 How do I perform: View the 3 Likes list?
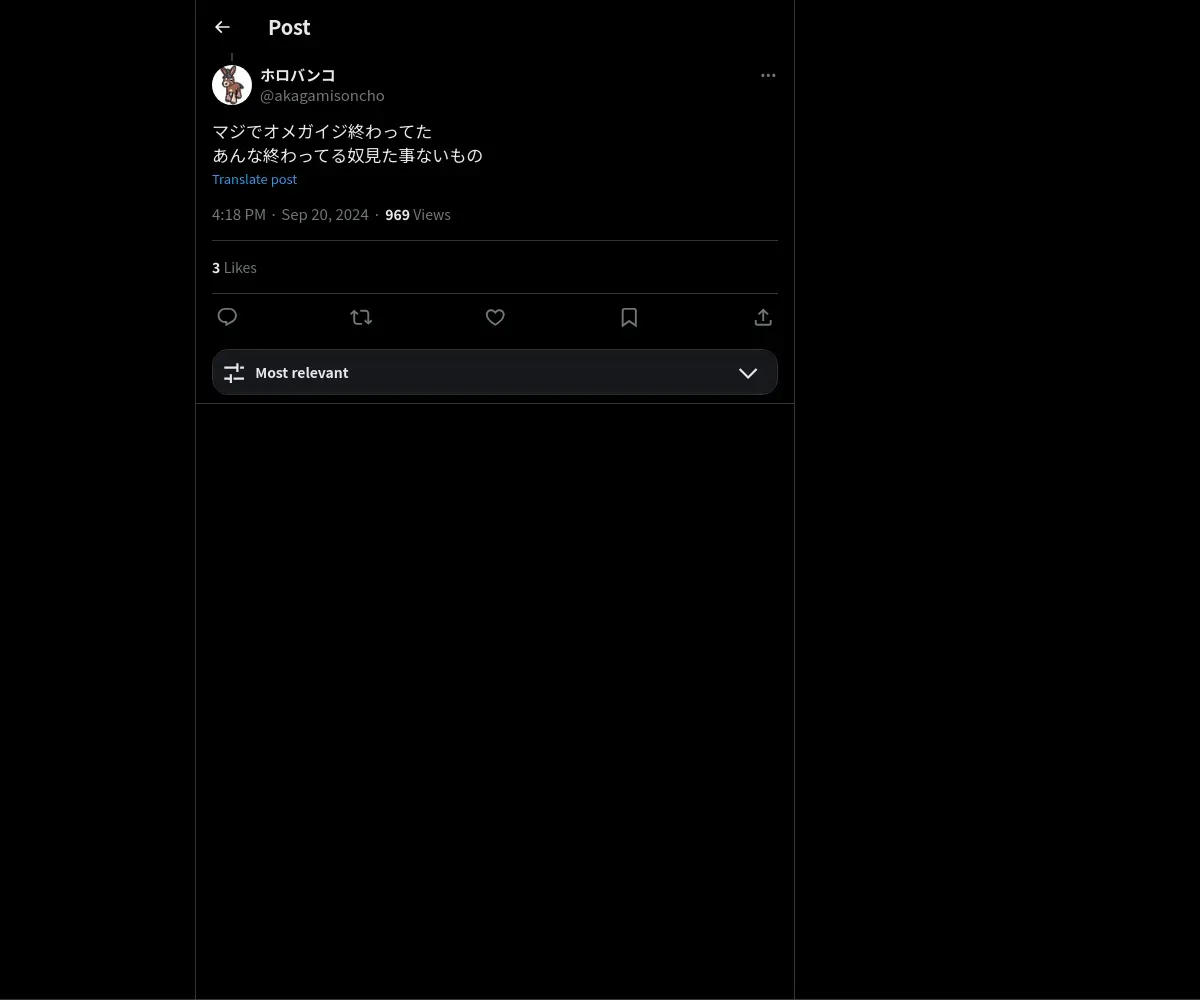tap(234, 268)
